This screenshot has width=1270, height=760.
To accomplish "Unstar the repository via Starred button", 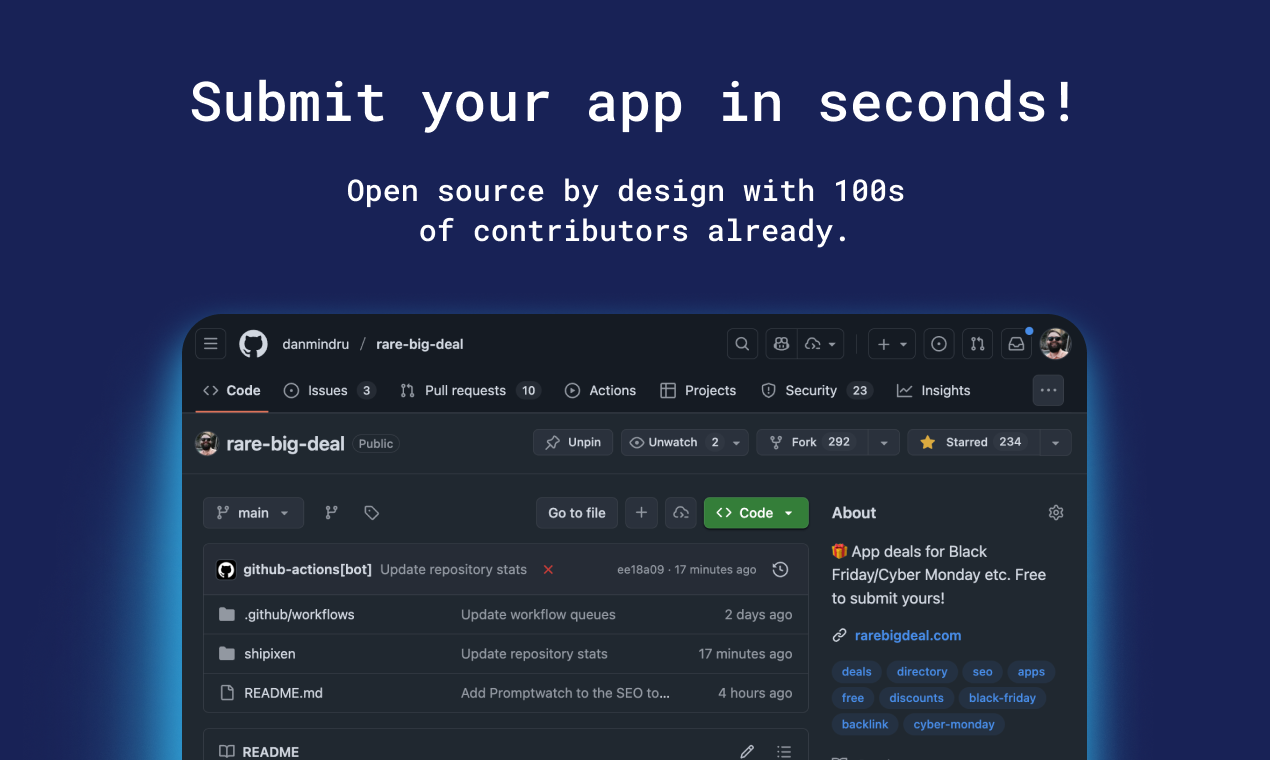I will click(x=972, y=442).
